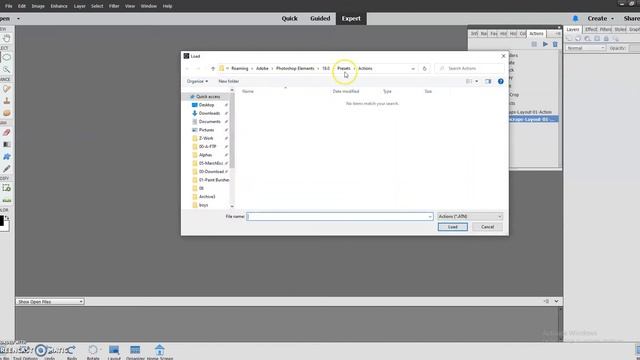Click the black foreground color swatch
The image size is (640, 360).
coord(1,221)
